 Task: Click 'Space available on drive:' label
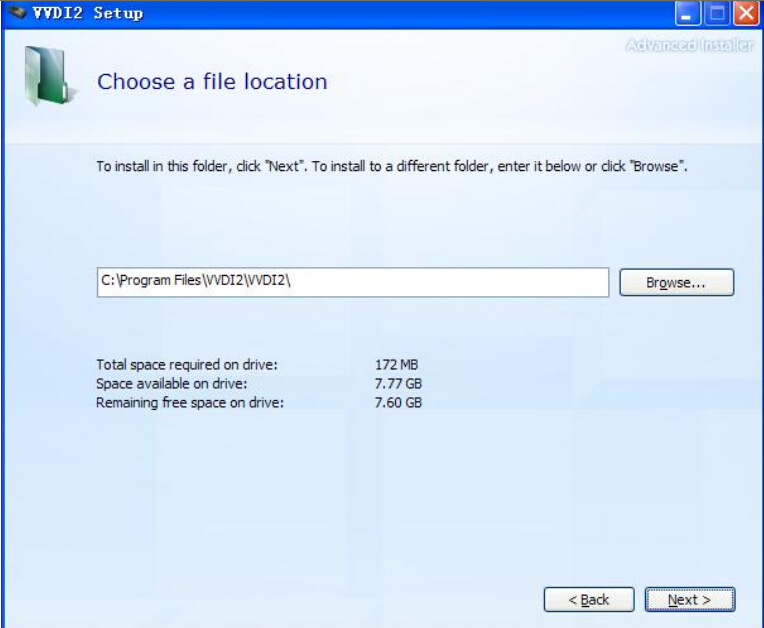click(172, 383)
